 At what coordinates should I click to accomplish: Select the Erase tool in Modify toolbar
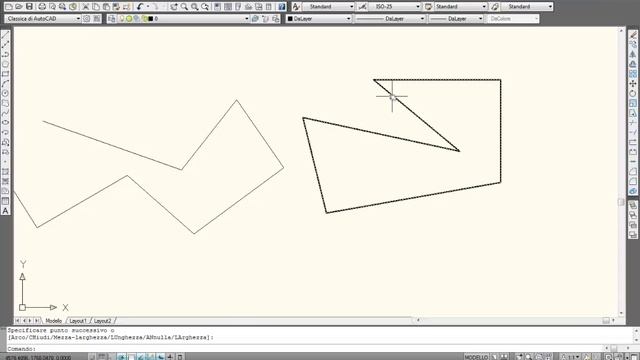[633, 35]
